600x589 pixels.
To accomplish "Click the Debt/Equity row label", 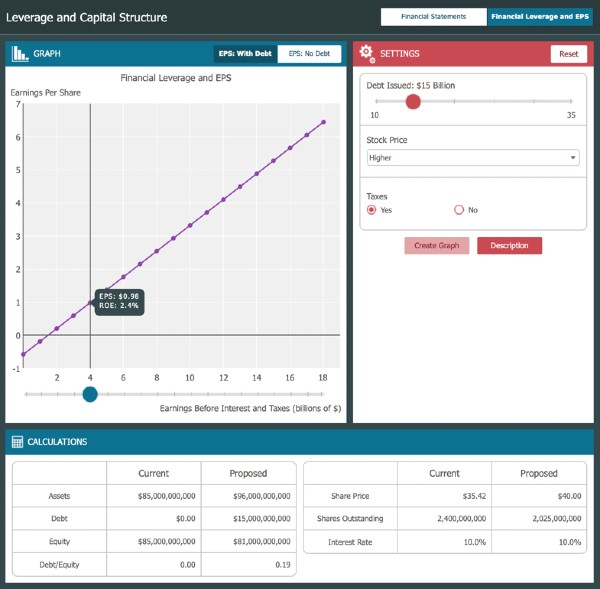I will 59,565.
